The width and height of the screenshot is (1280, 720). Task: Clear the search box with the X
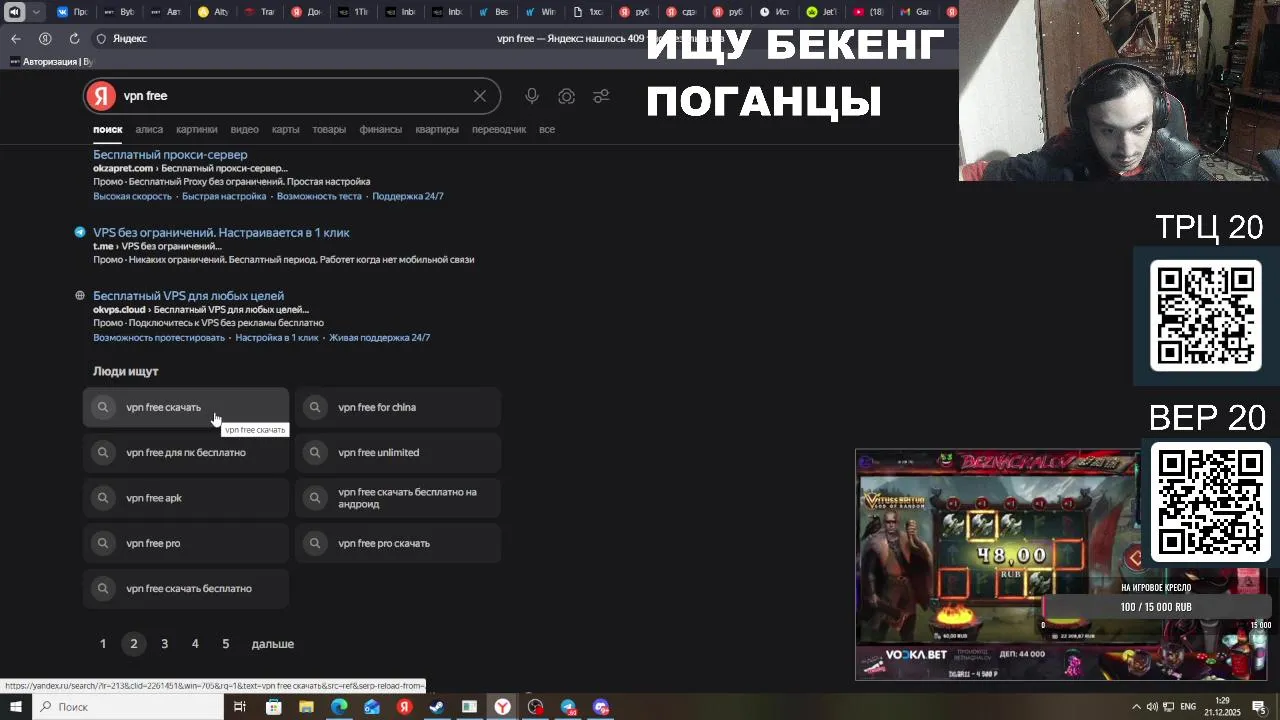480,96
